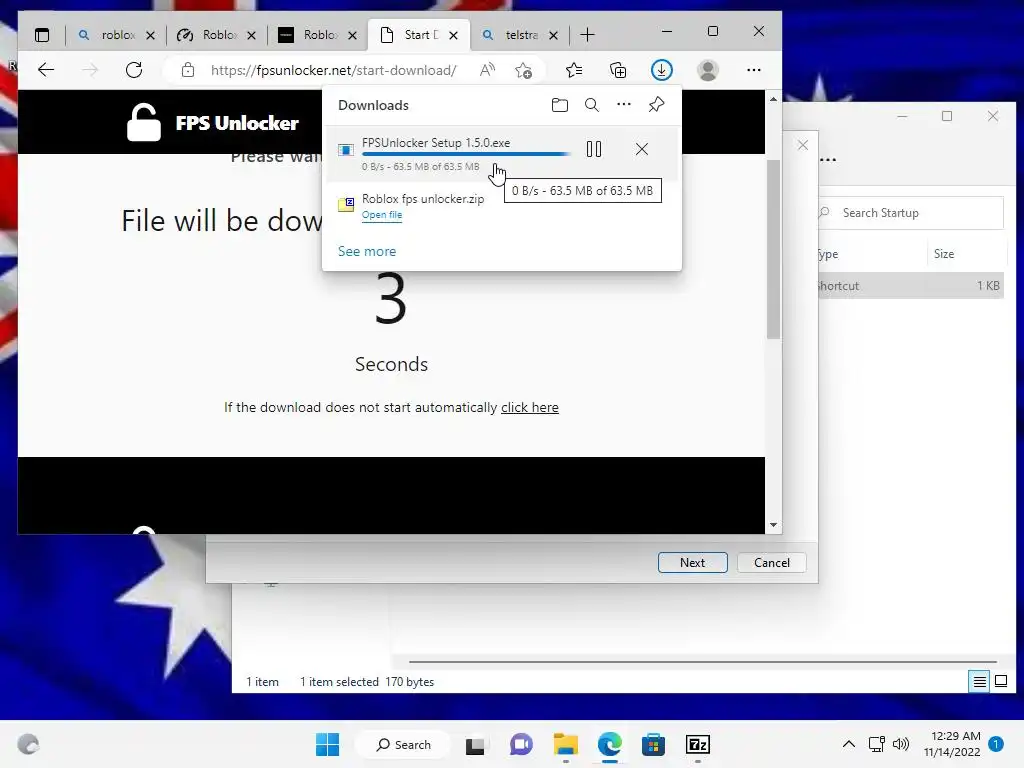This screenshot has height=768, width=1024.
Task: Click scroll down arrow on page
Action: [773, 525]
